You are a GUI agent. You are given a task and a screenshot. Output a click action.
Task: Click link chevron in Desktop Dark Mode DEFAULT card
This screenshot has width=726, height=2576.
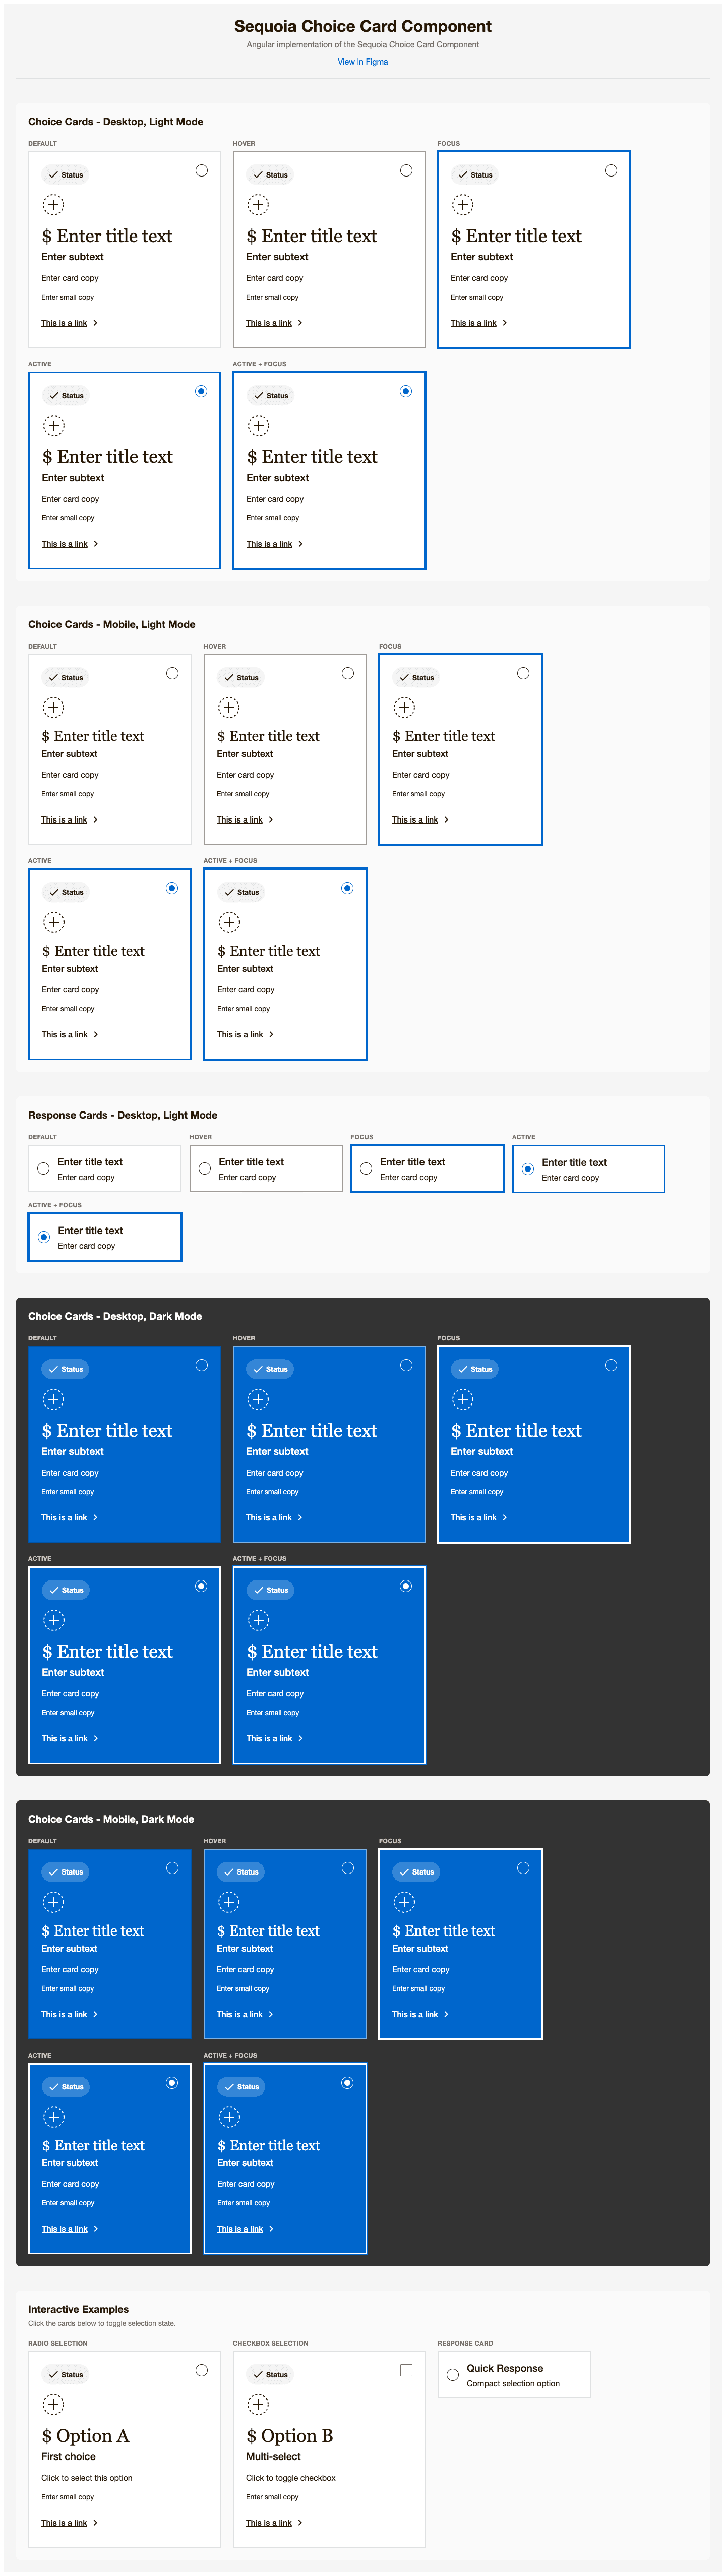click(95, 1518)
